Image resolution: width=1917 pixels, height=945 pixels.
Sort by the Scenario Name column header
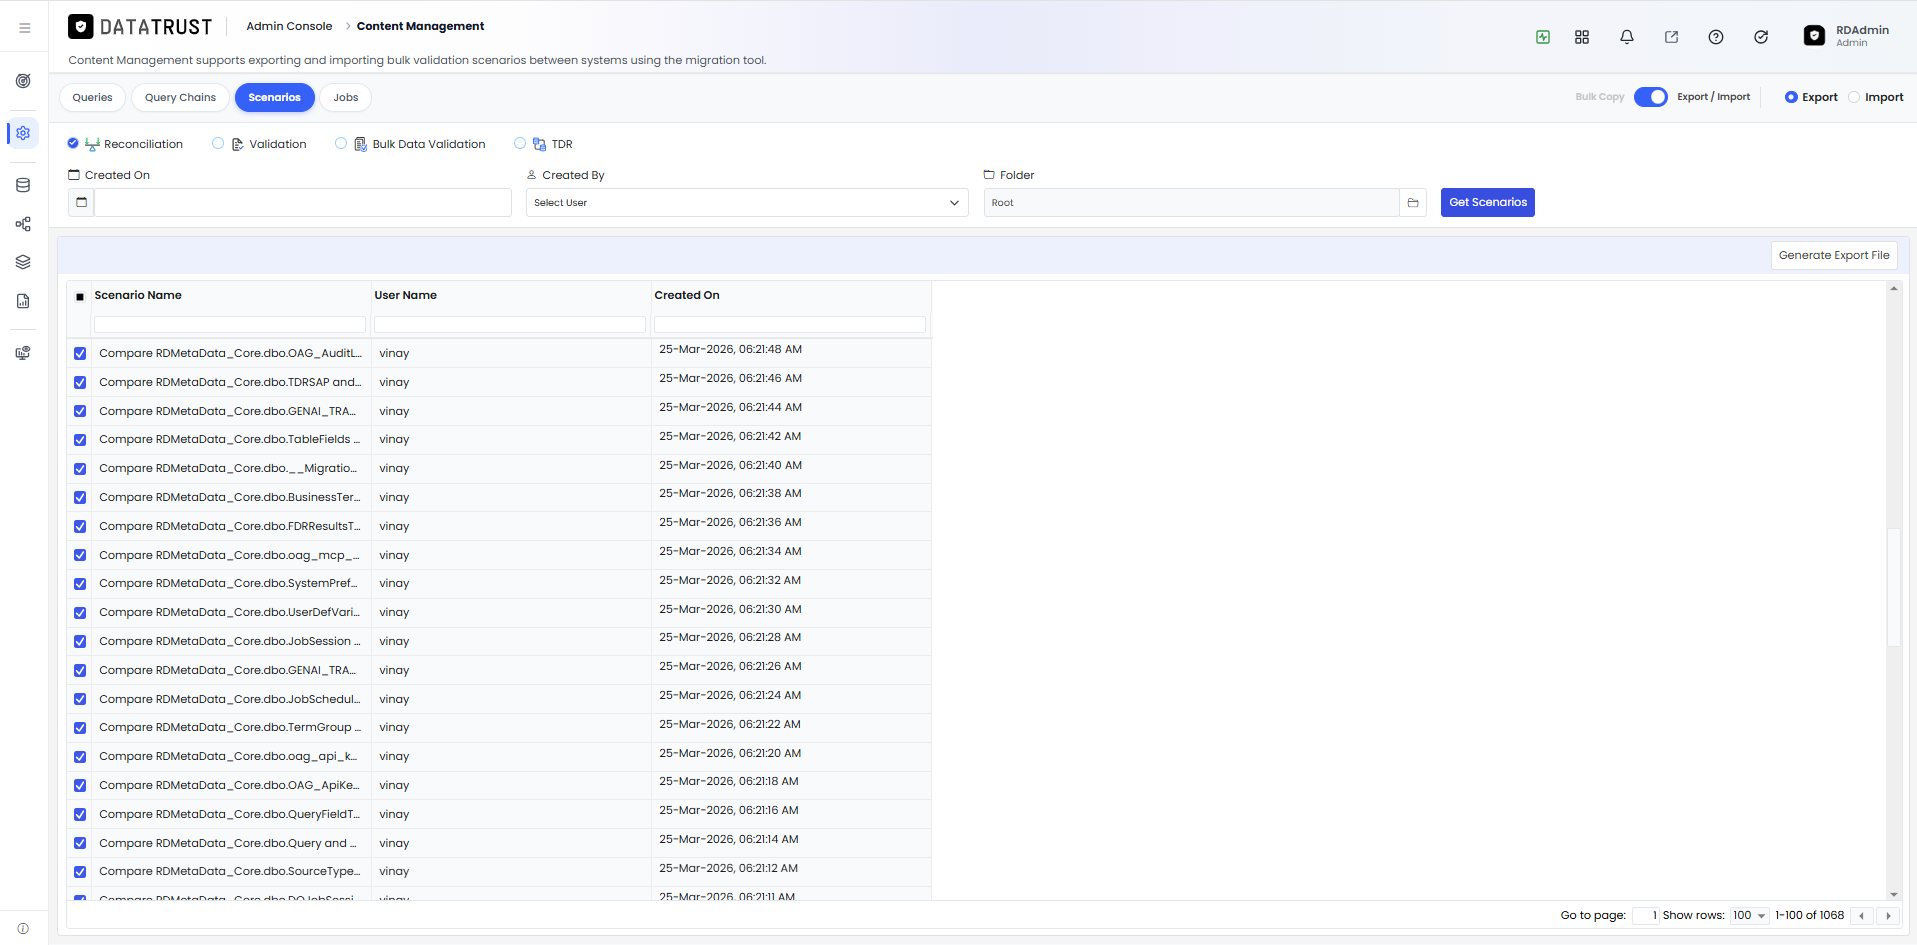(138, 295)
